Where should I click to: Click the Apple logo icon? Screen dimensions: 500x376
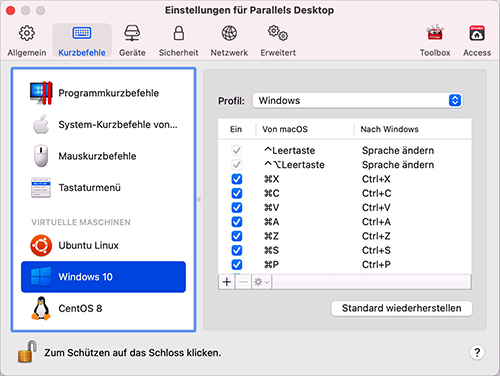point(41,125)
